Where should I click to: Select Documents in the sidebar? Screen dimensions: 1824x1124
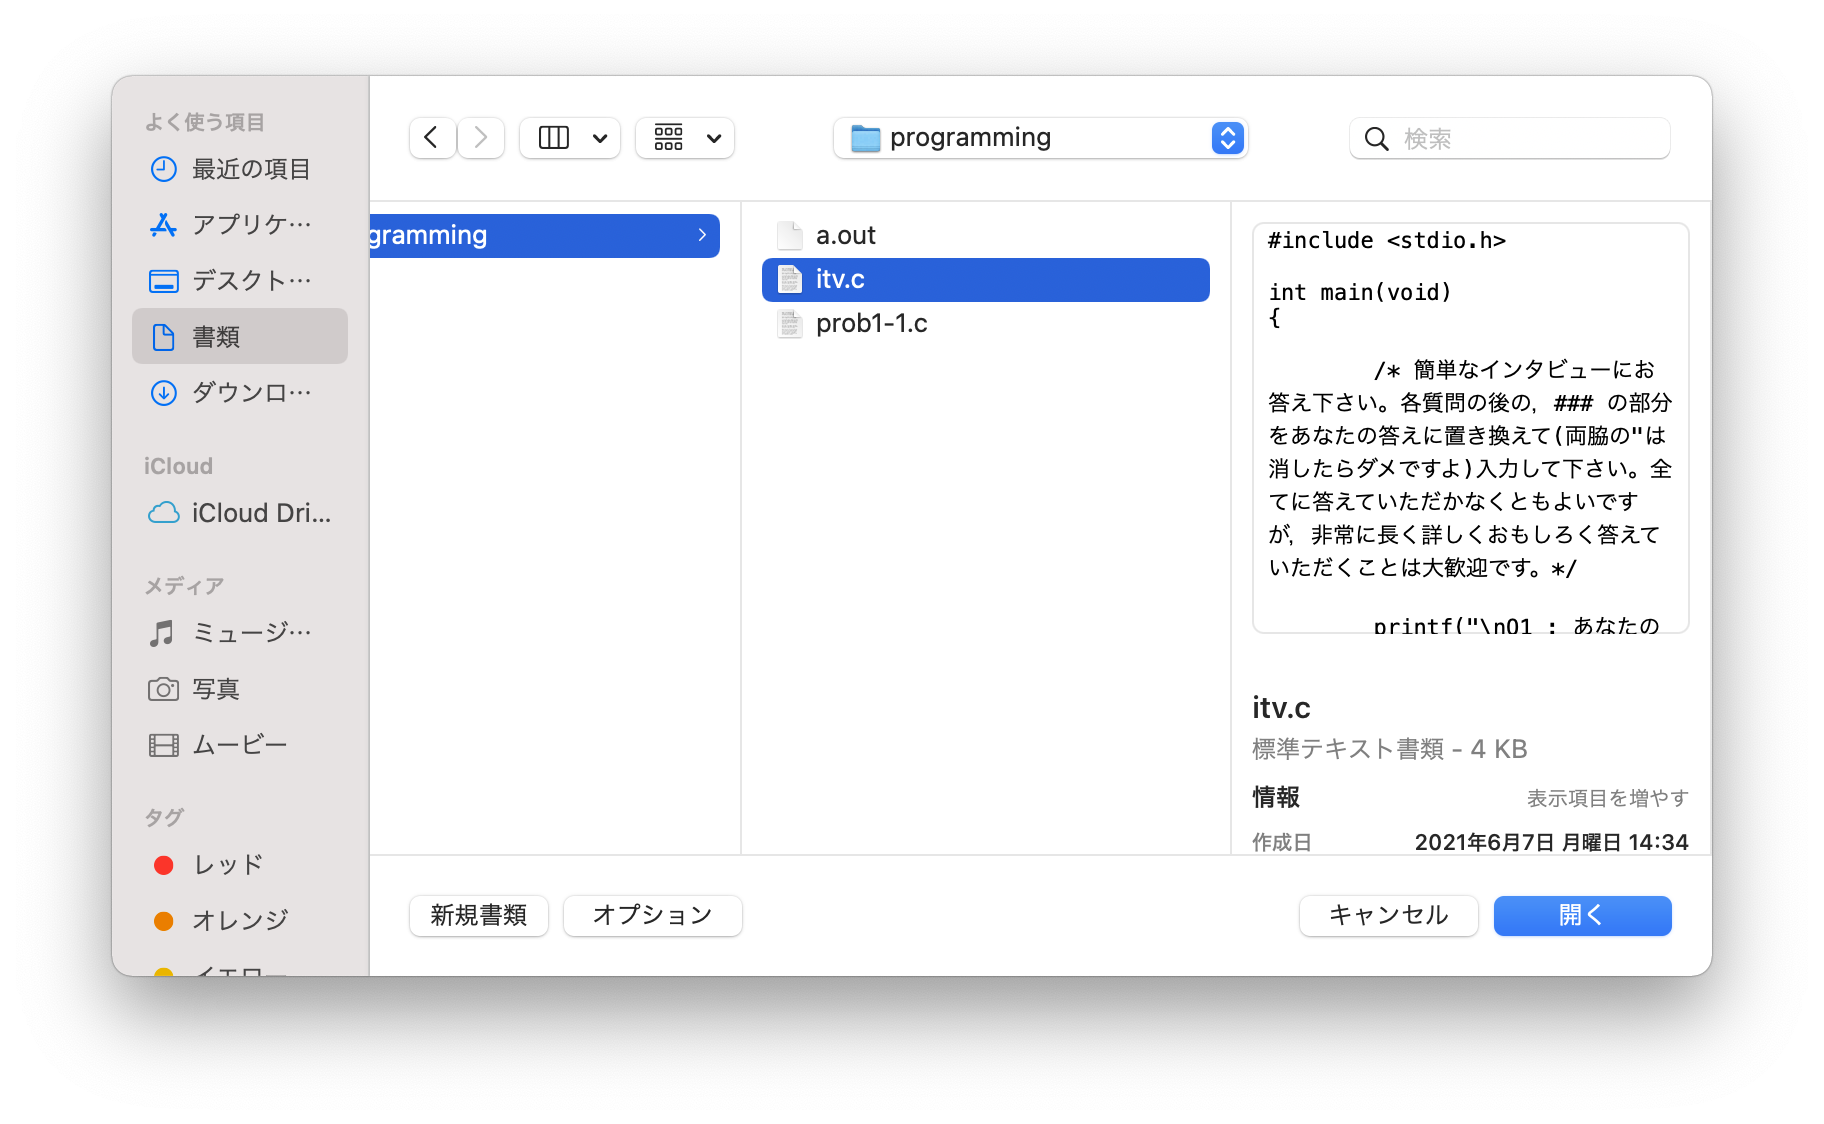[x=240, y=337]
